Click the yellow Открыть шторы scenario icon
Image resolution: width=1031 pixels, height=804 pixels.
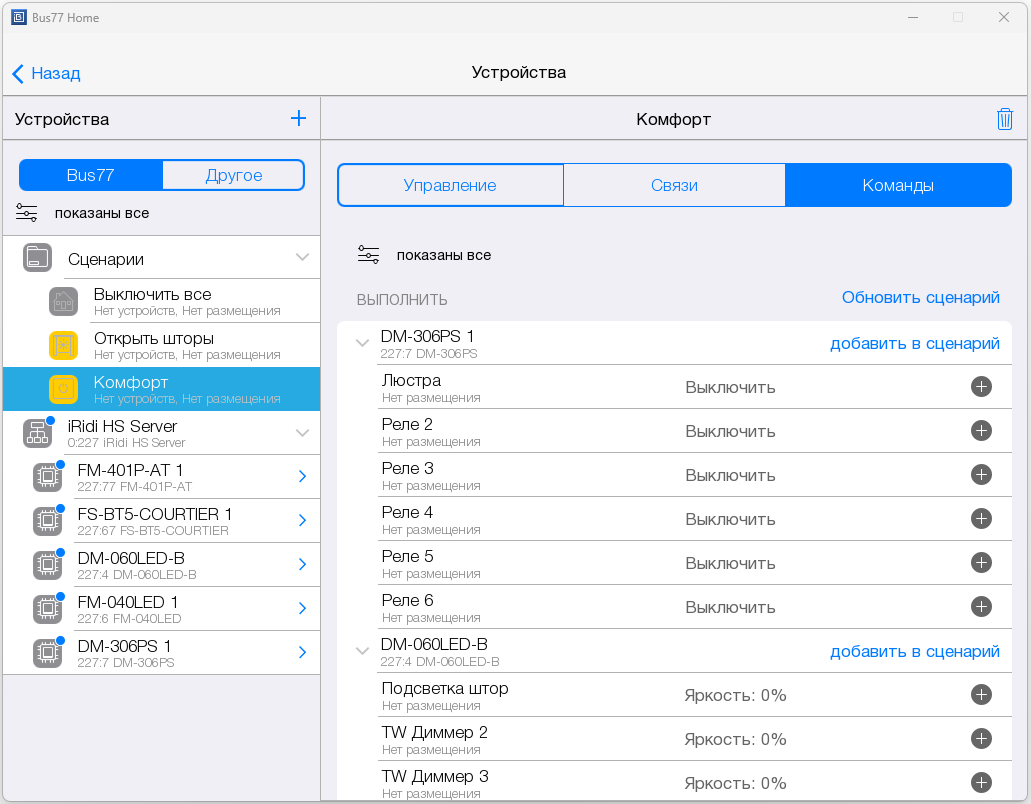pos(63,345)
